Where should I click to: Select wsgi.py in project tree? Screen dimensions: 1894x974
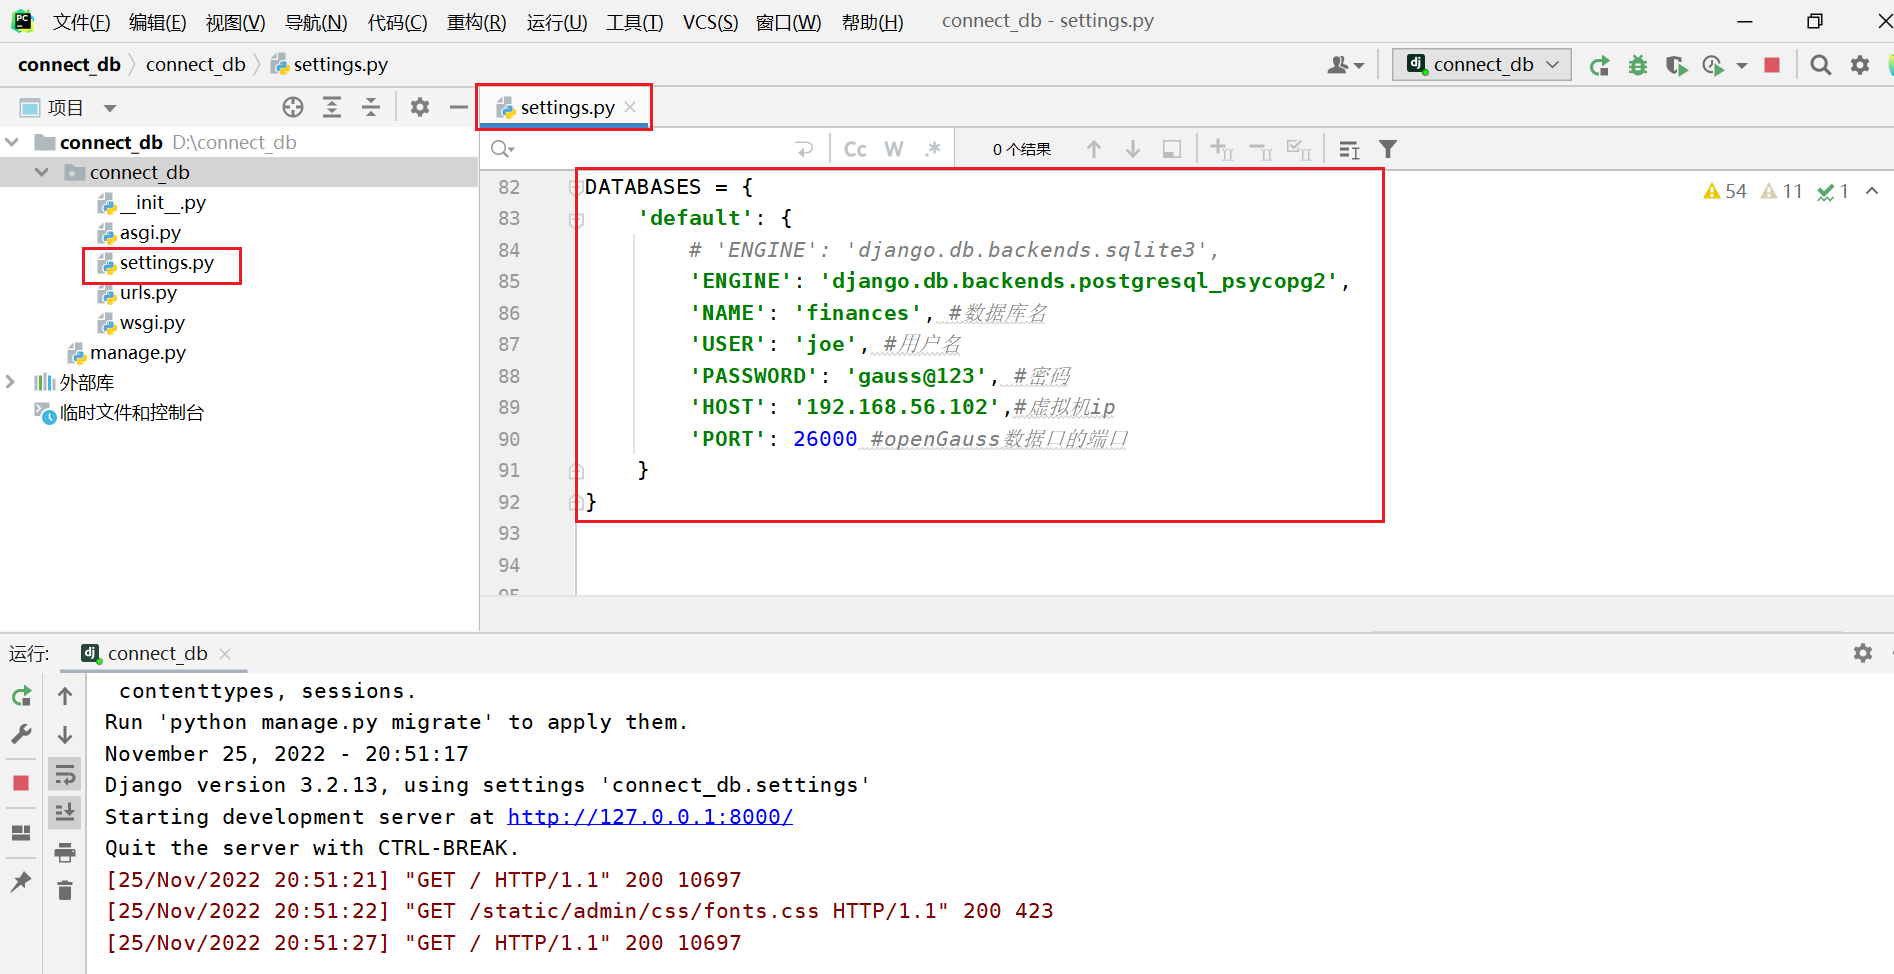[x=141, y=322]
